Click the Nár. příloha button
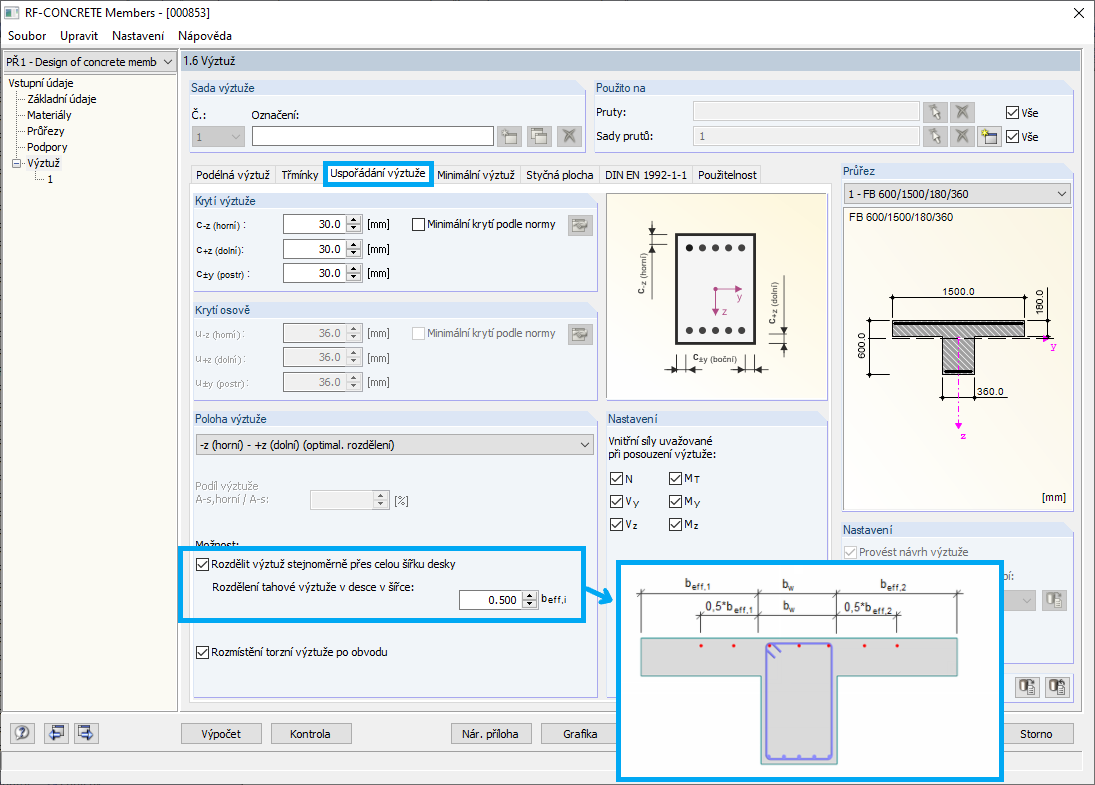1095x785 pixels. click(491, 733)
